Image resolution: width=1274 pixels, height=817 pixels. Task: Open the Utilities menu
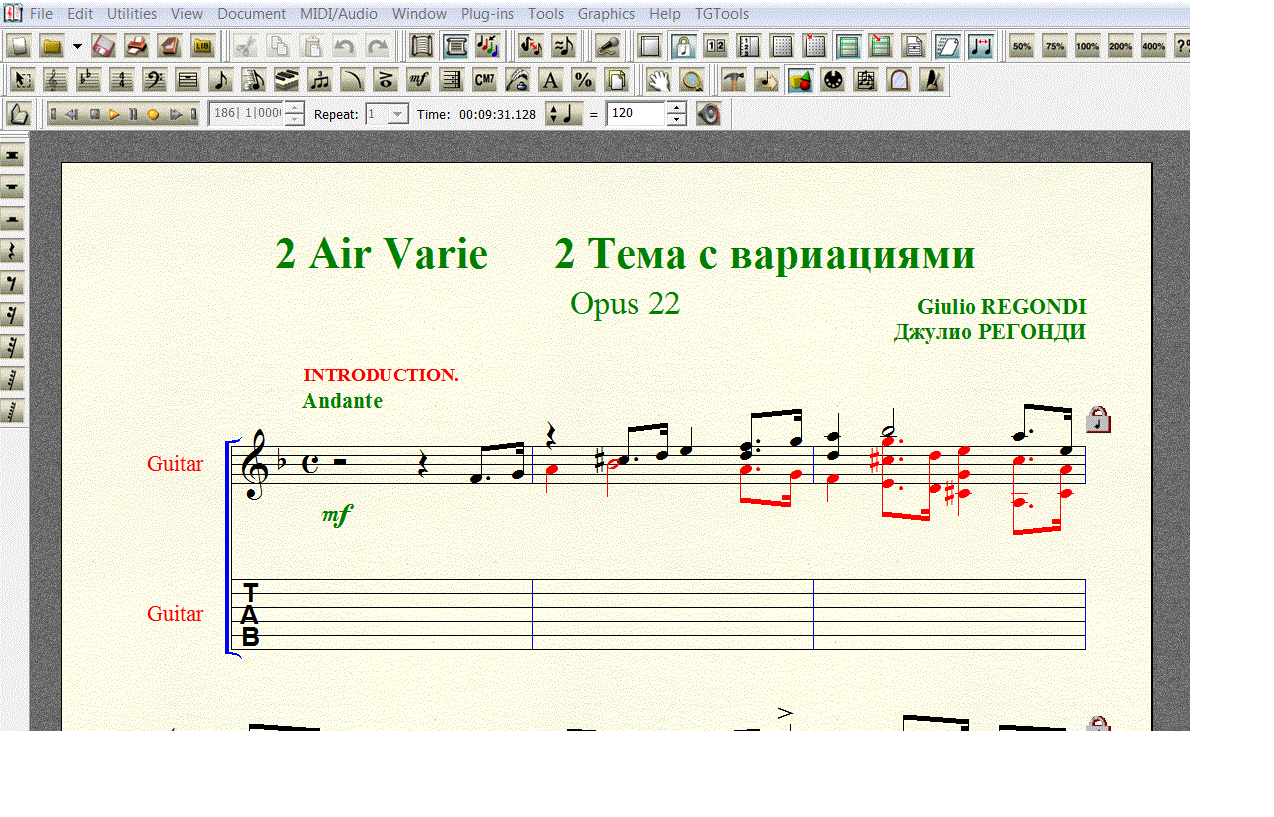point(132,14)
